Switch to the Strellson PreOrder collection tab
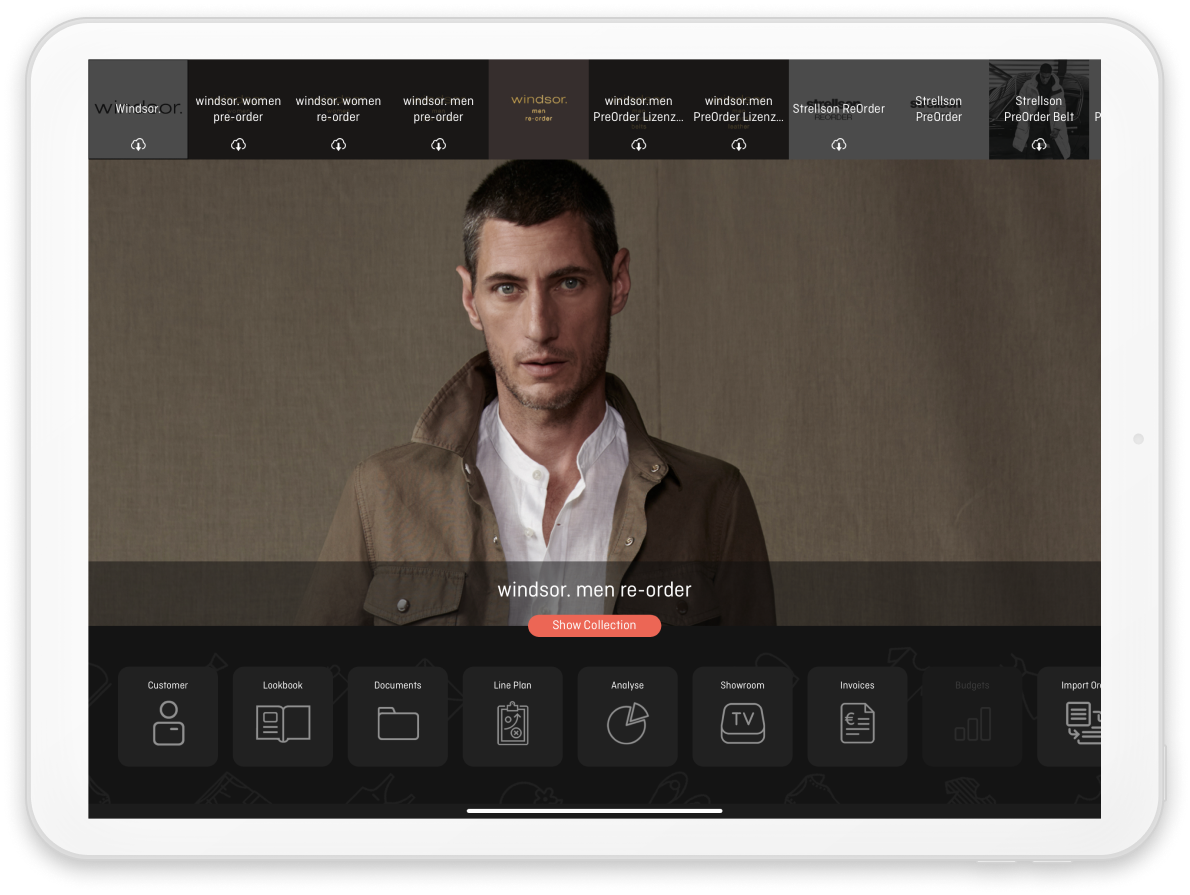This screenshot has height=895, width=1190. (939, 109)
